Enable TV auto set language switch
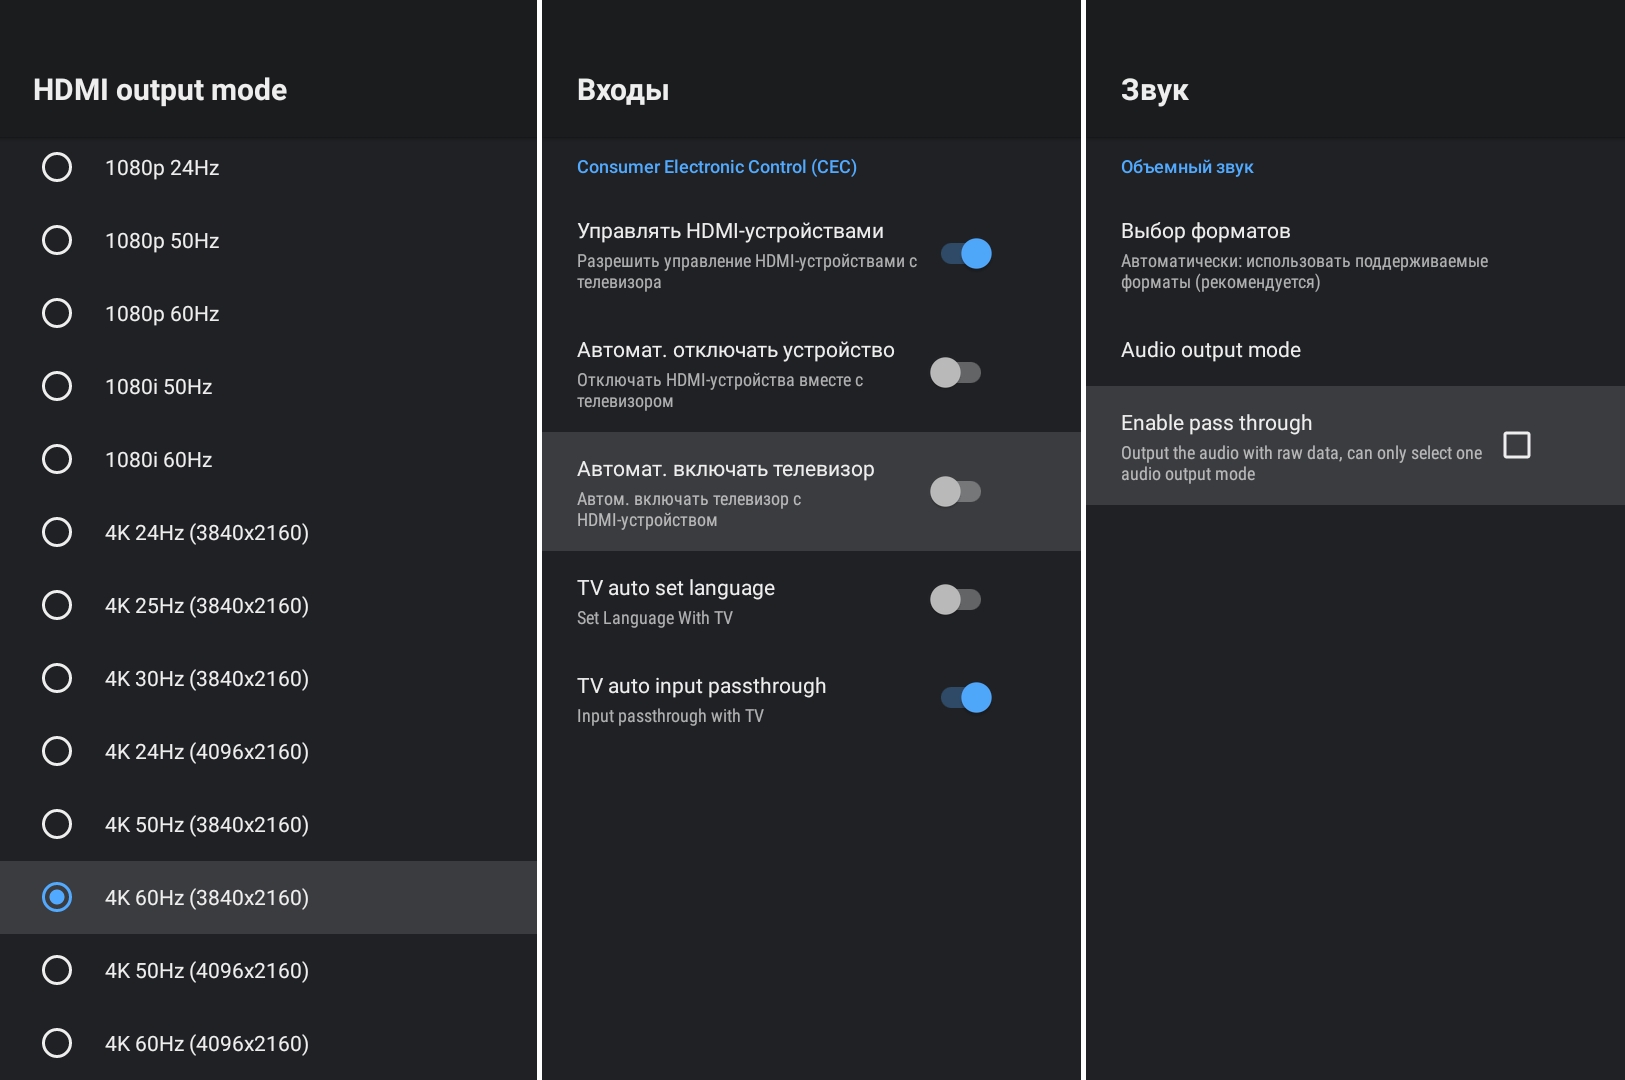Viewport: 1625px width, 1080px height. 955,600
